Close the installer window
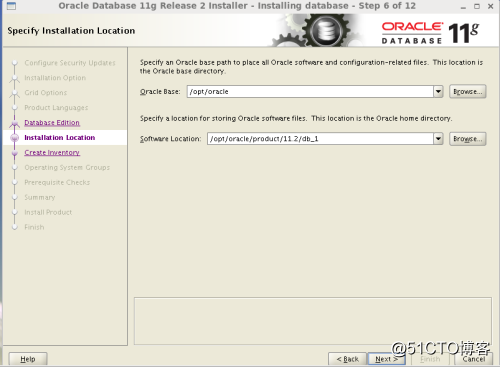Screen dimensions: 500x367 [491, 6]
